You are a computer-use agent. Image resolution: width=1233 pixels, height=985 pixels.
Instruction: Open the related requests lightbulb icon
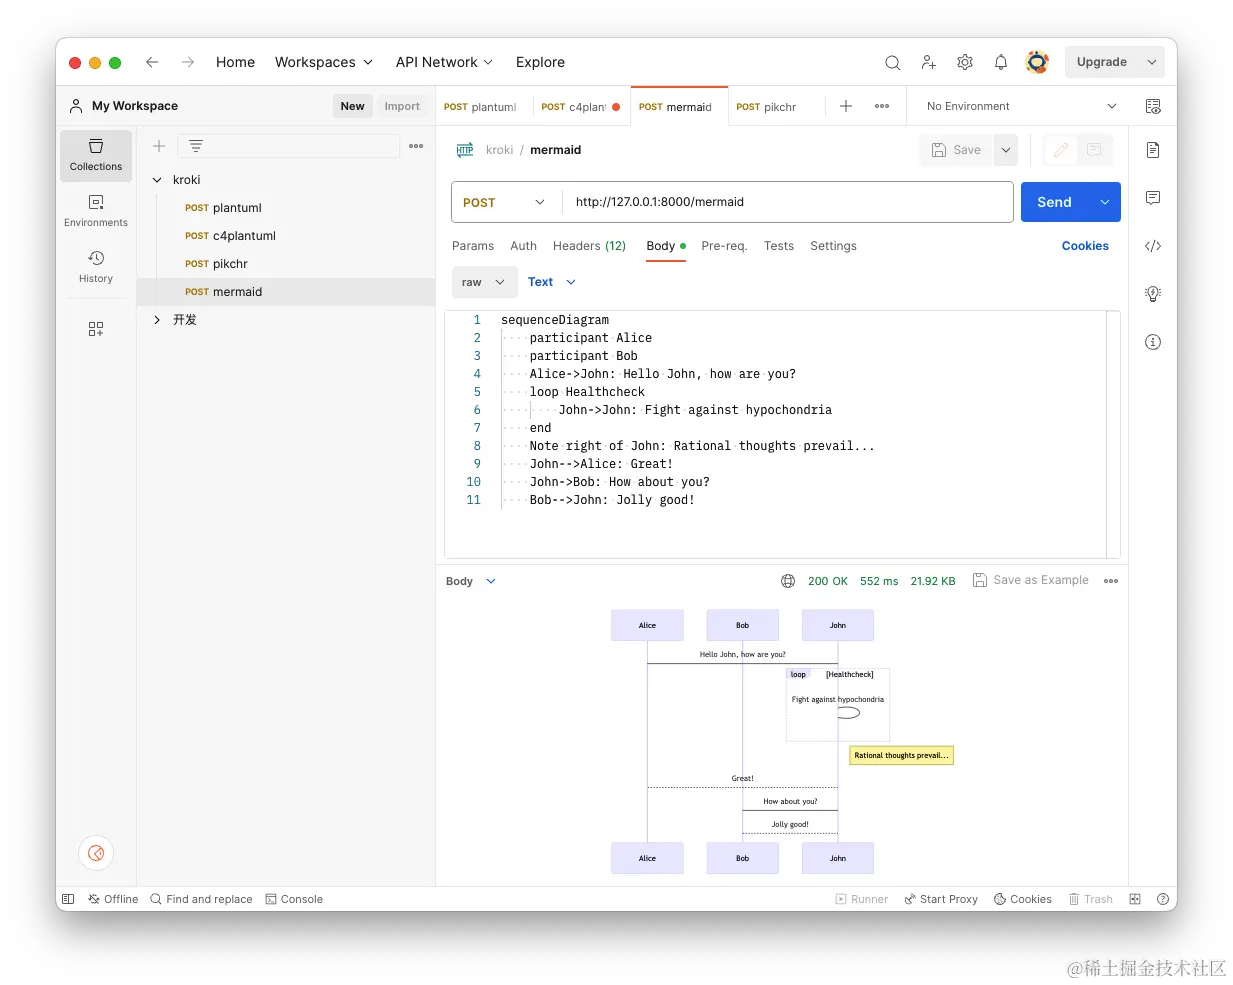pos(1153,294)
